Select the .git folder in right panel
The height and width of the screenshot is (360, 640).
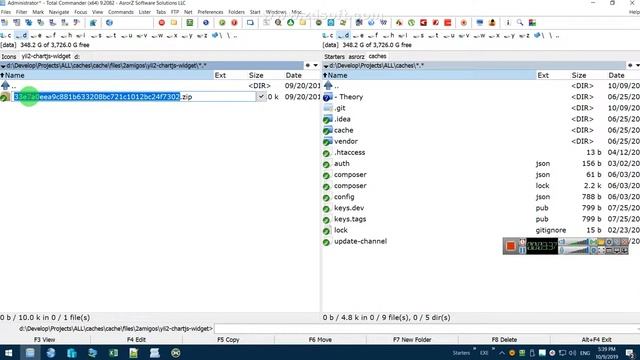[x=340, y=108]
